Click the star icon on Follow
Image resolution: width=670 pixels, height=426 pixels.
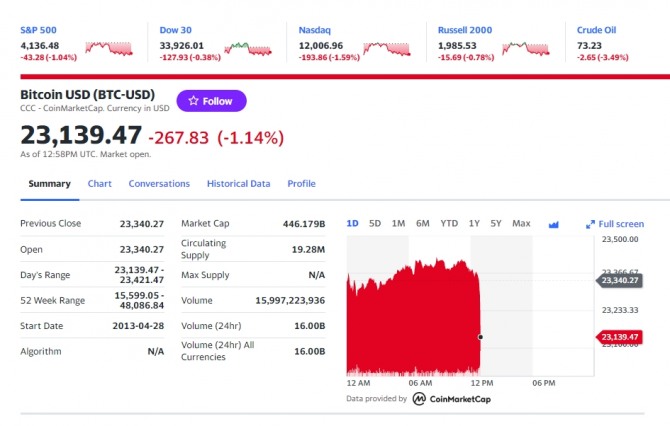click(x=192, y=101)
